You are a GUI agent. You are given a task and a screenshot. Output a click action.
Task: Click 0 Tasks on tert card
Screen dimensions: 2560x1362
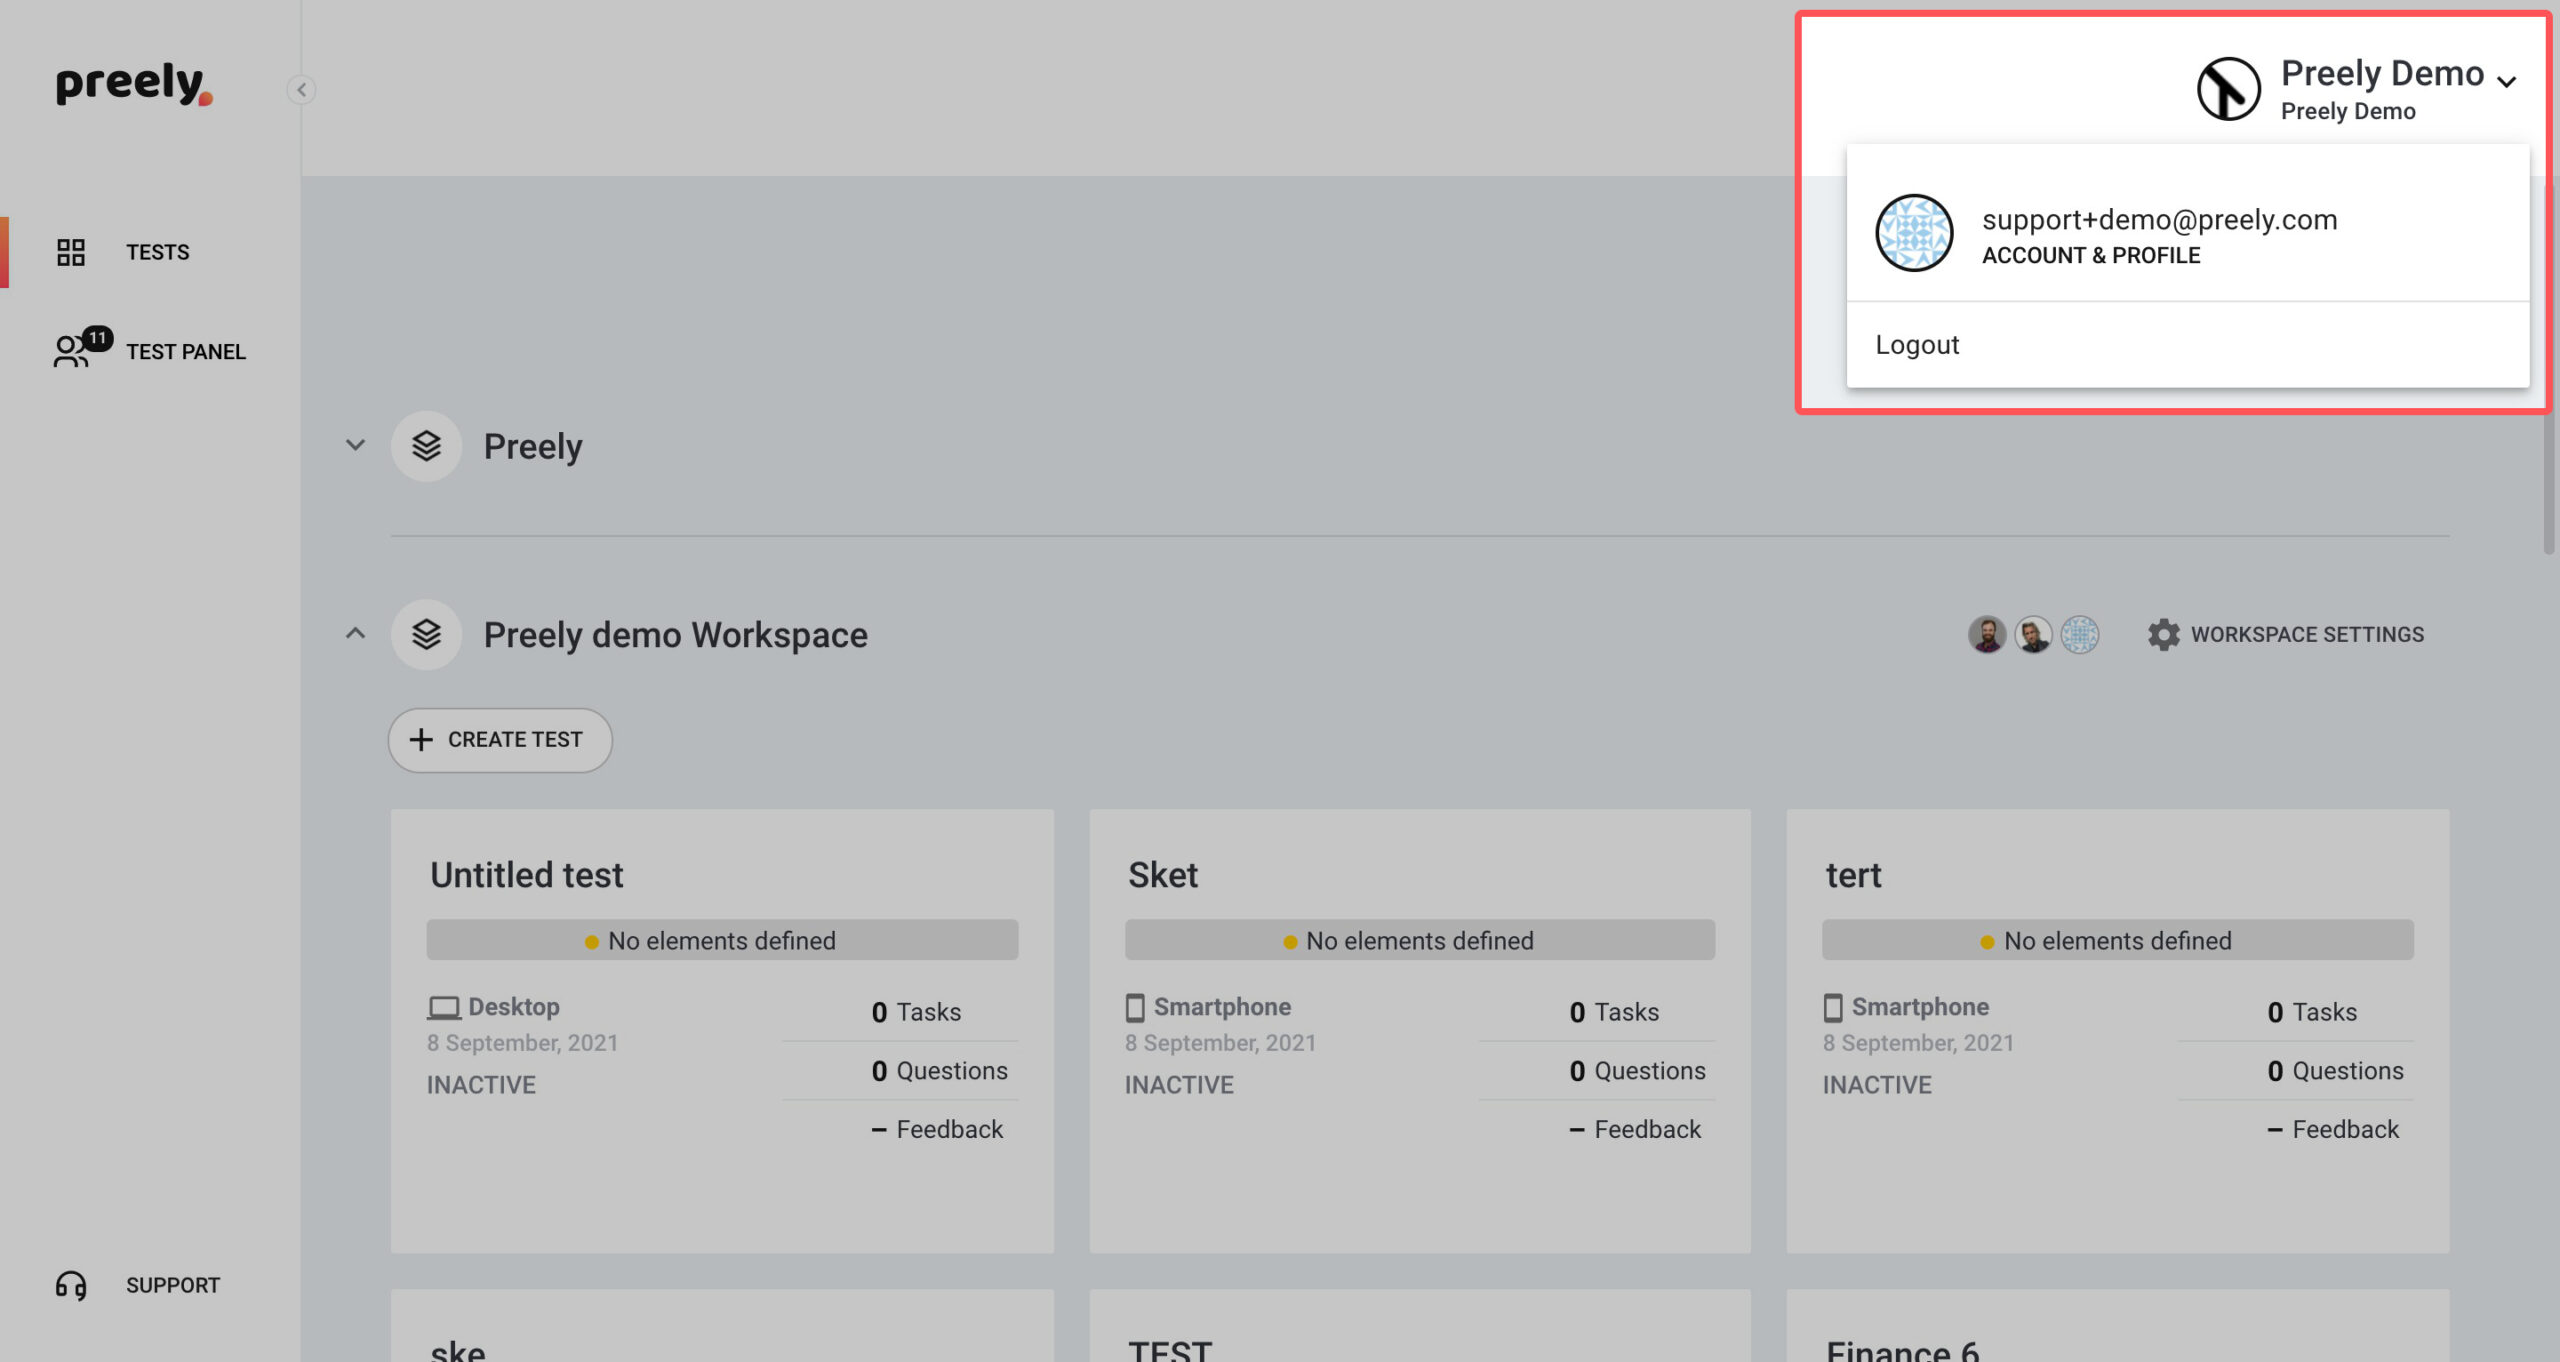click(x=2312, y=1012)
